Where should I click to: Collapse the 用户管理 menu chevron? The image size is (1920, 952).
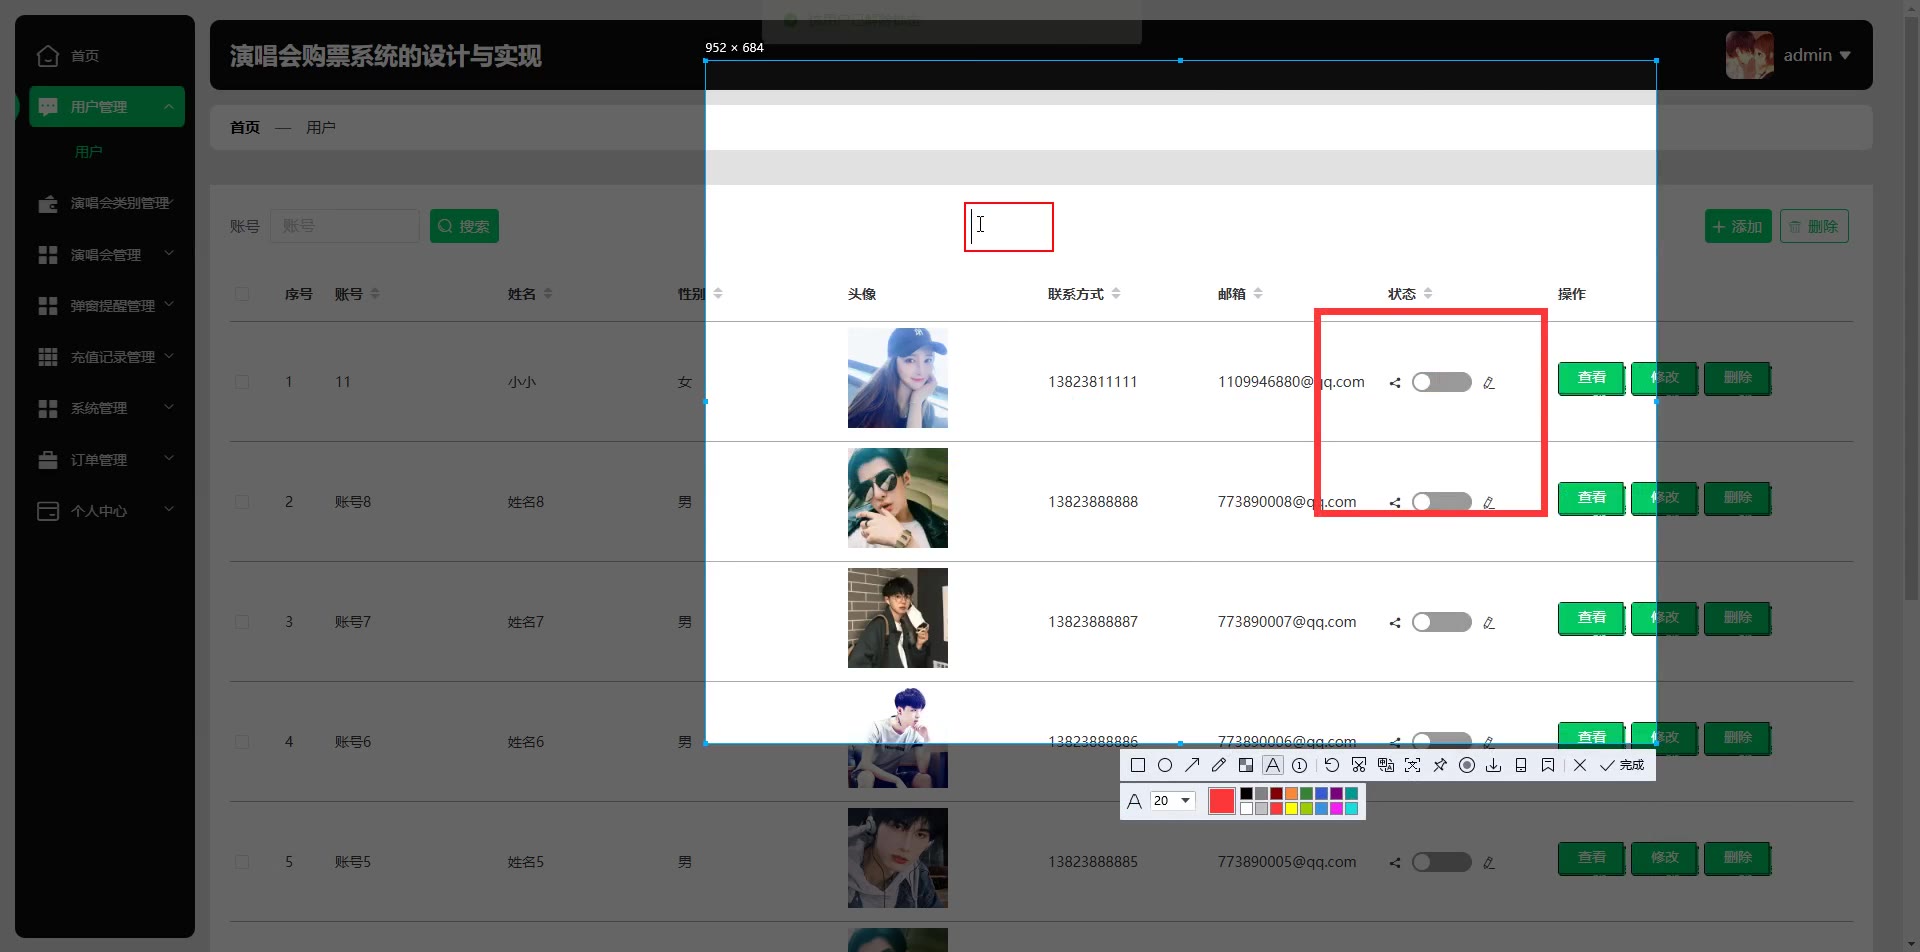[169, 106]
